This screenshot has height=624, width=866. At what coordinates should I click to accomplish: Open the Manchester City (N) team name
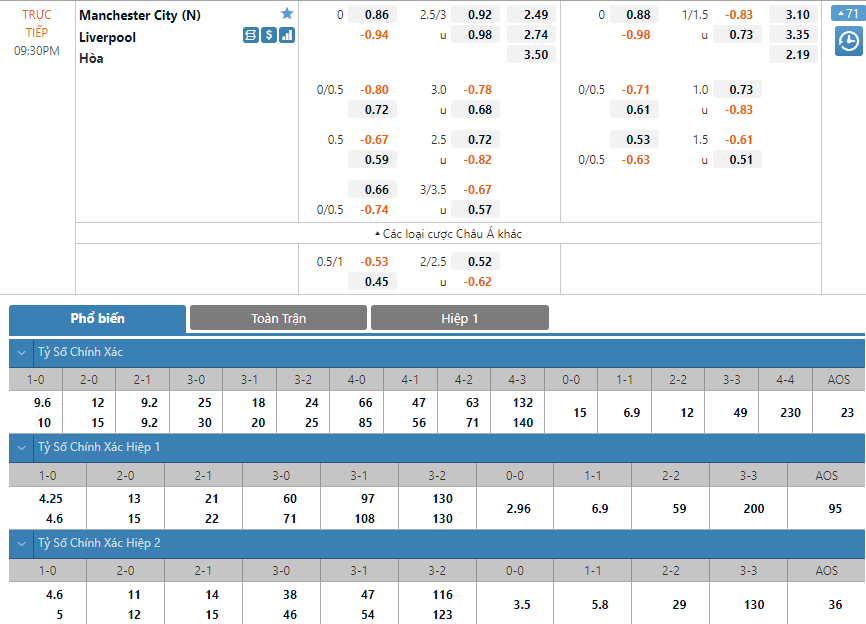(x=140, y=15)
